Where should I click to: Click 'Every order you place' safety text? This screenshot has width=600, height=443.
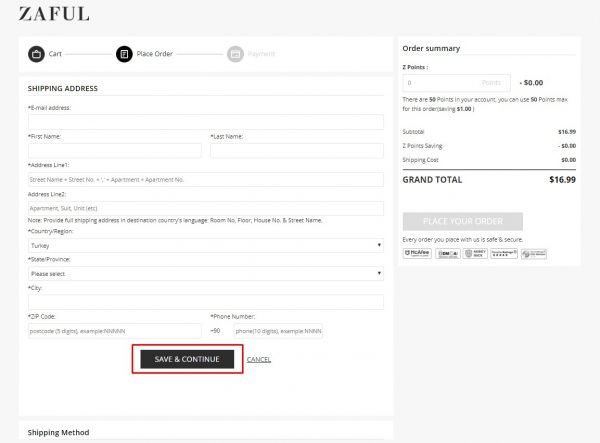pos(463,239)
